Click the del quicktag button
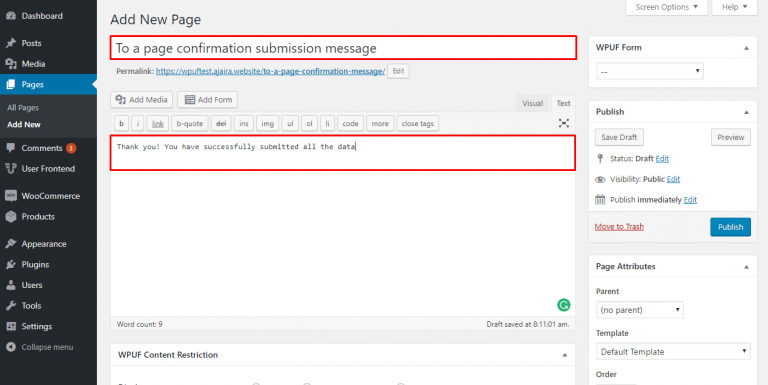The image size is (768, 385). tap(221, 123)
